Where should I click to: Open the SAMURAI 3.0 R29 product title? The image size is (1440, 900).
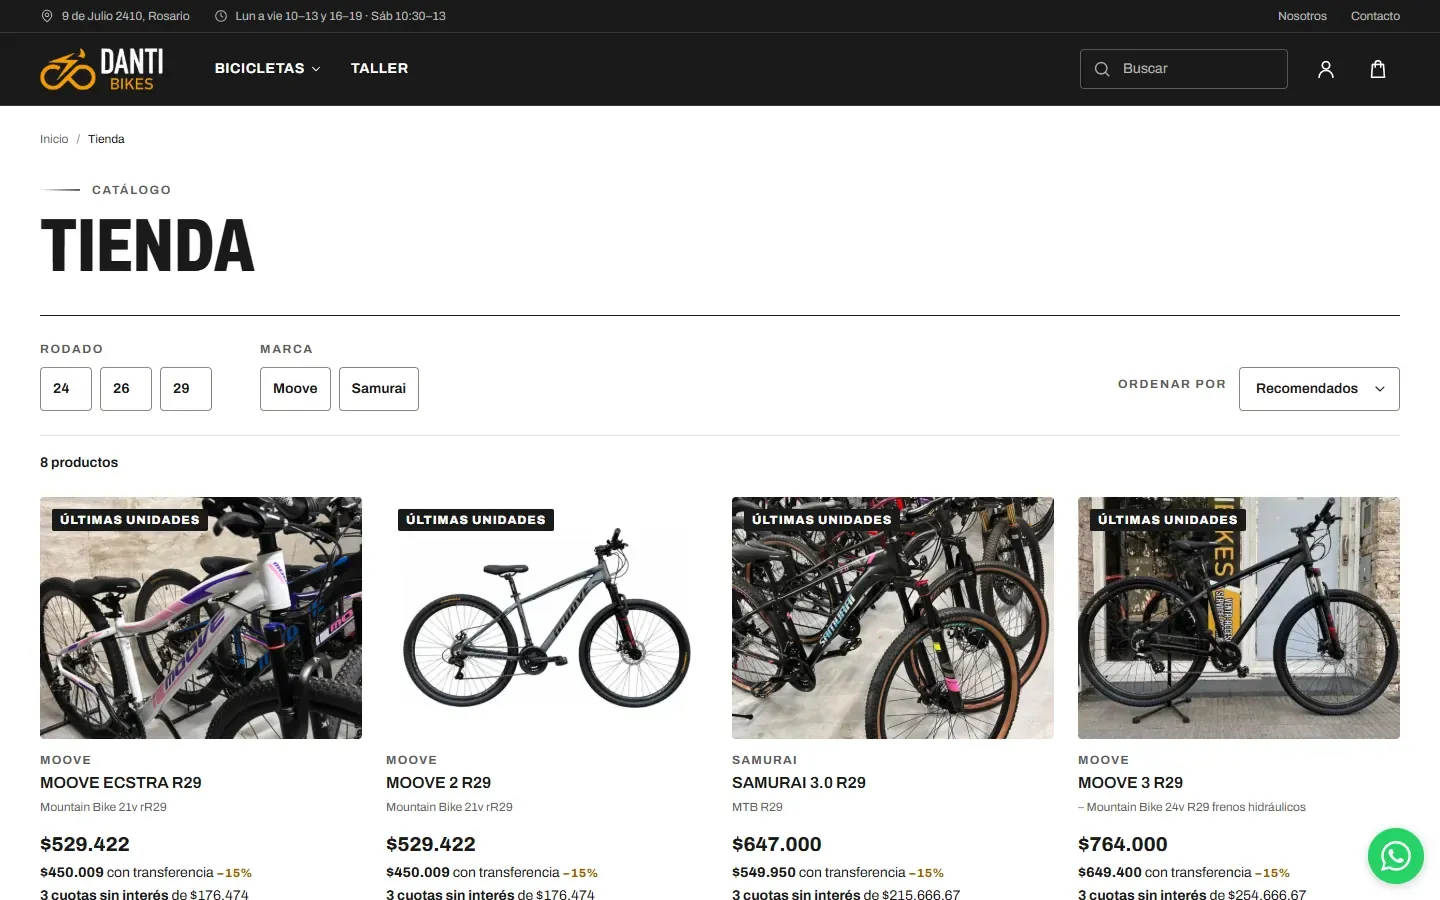799,783
